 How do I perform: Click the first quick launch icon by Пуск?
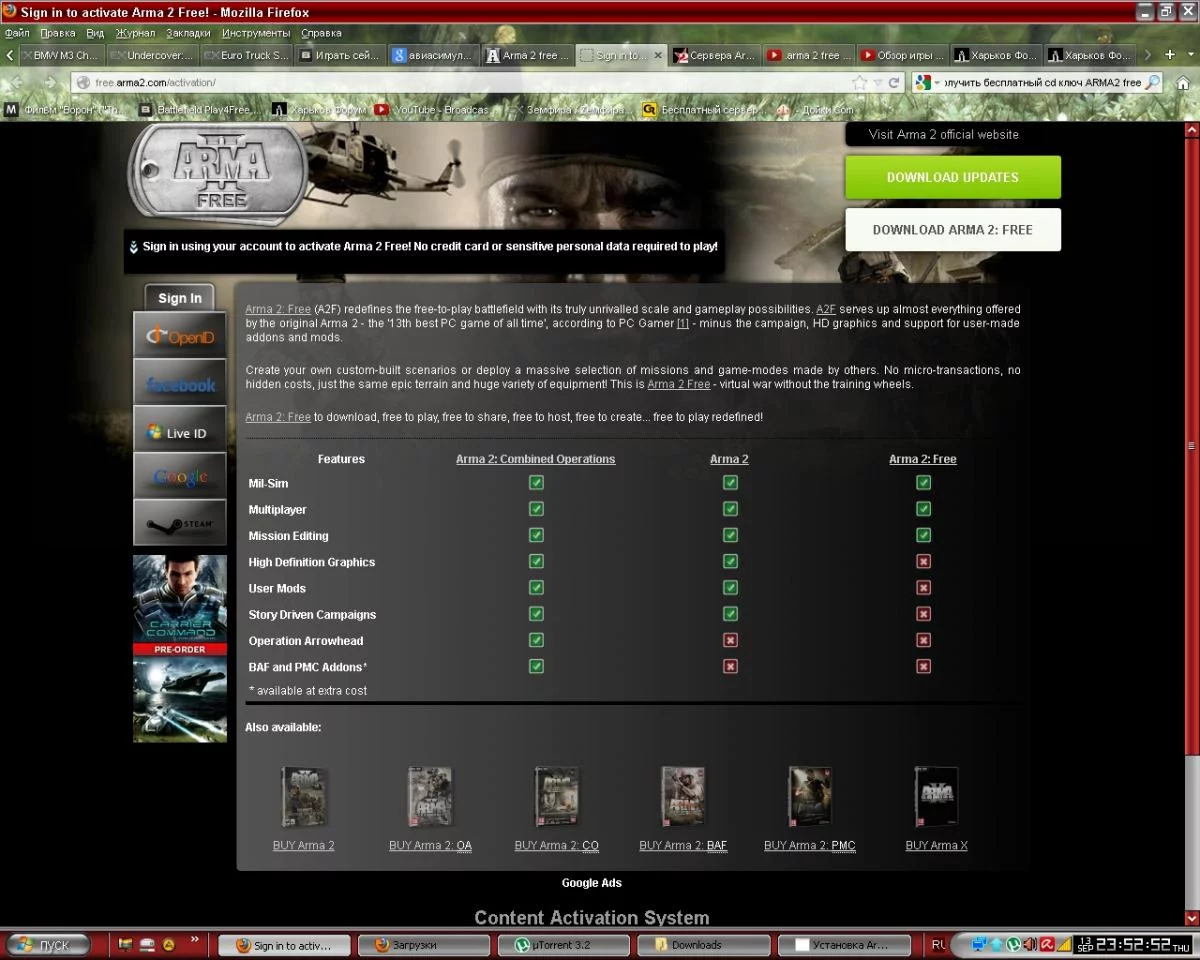(x=125, y=944)
